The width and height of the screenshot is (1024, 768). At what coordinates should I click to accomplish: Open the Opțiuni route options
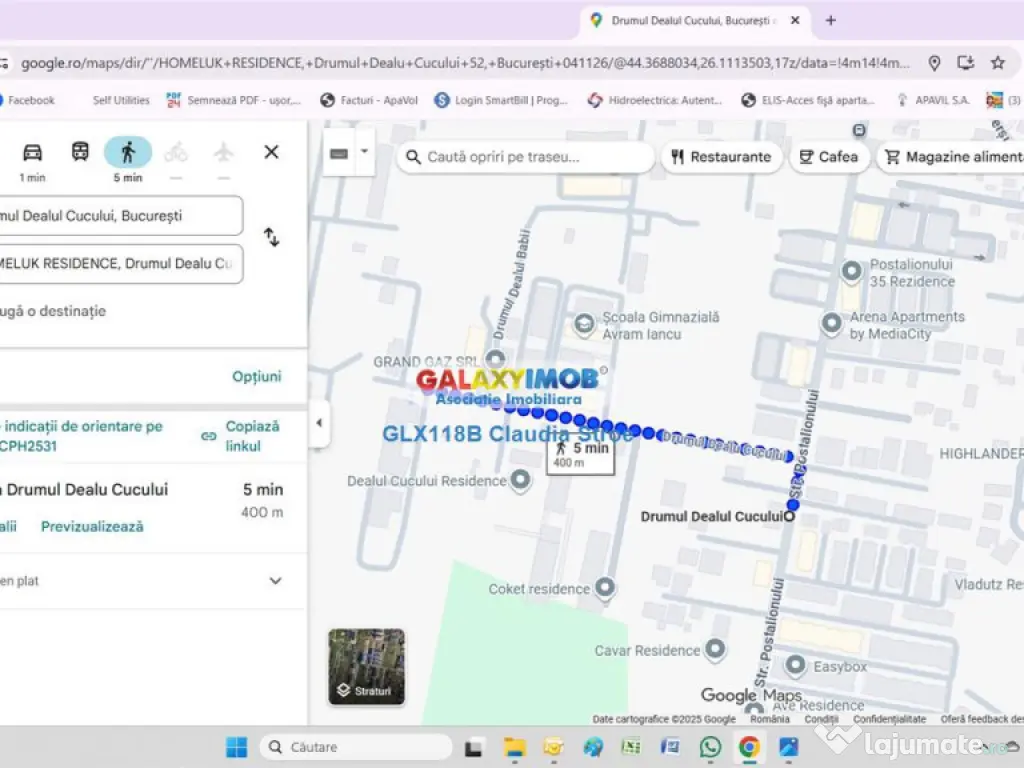pyautogui.click(x=257, y=376)
